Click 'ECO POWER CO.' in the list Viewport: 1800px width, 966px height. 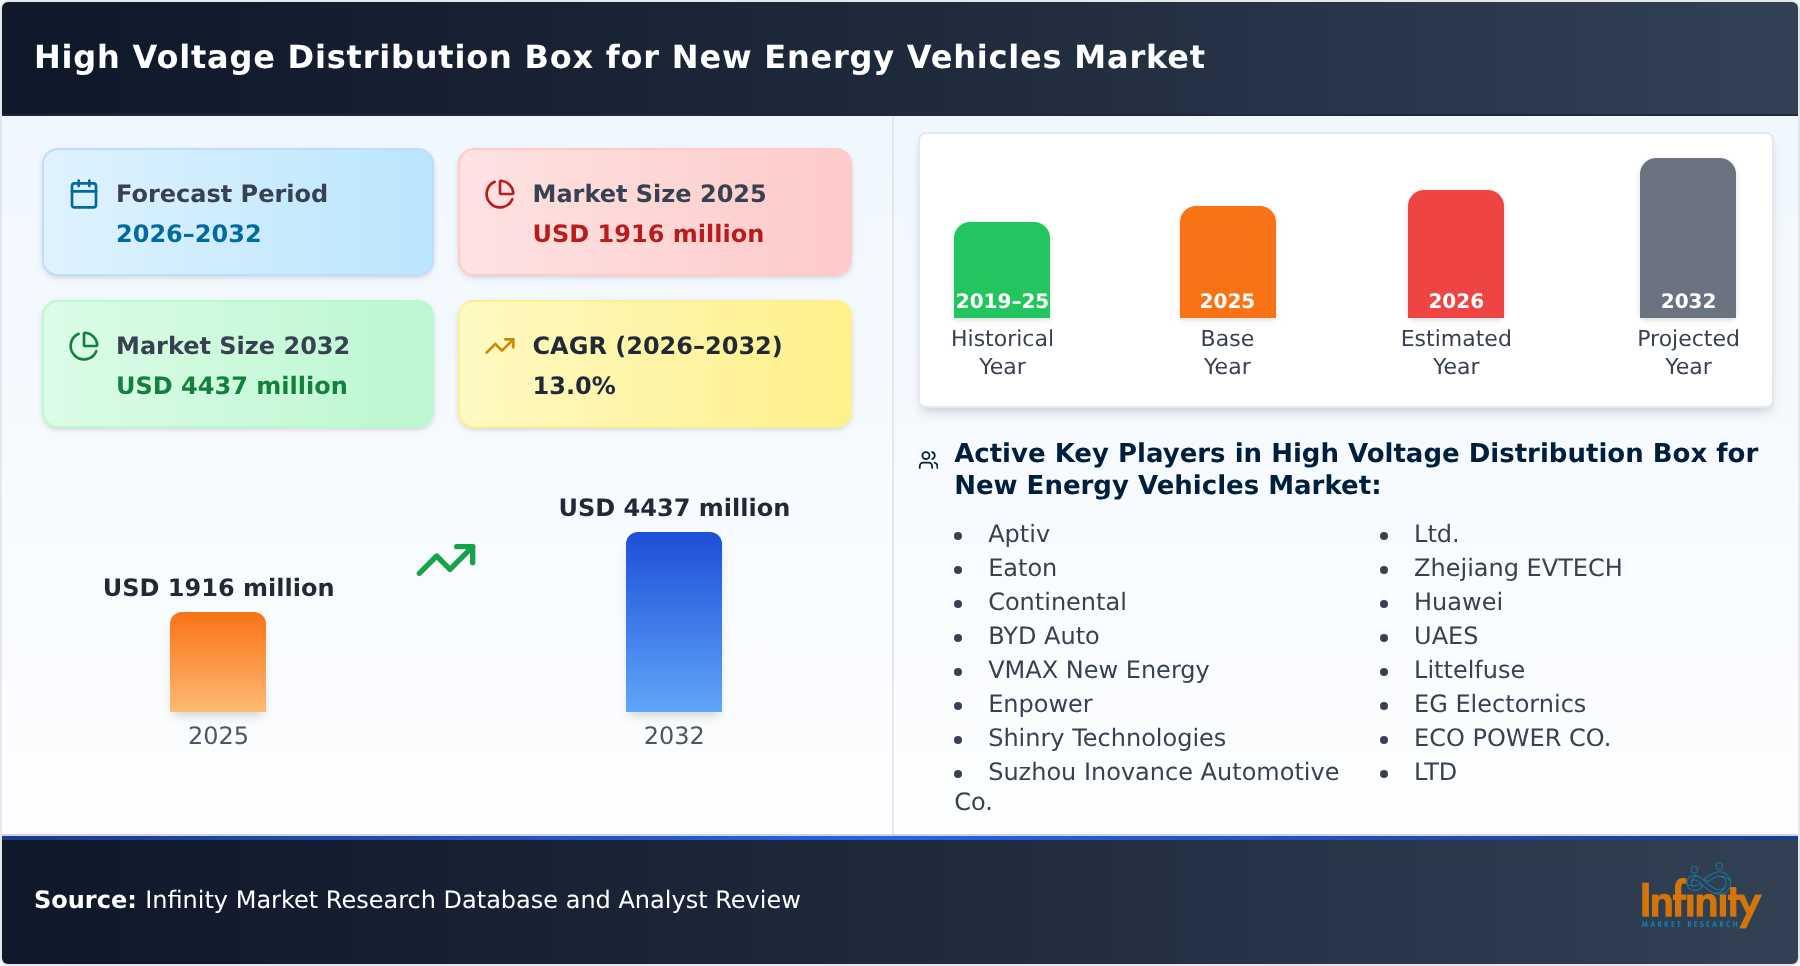pyautogui.click(x=1512, y=738)
